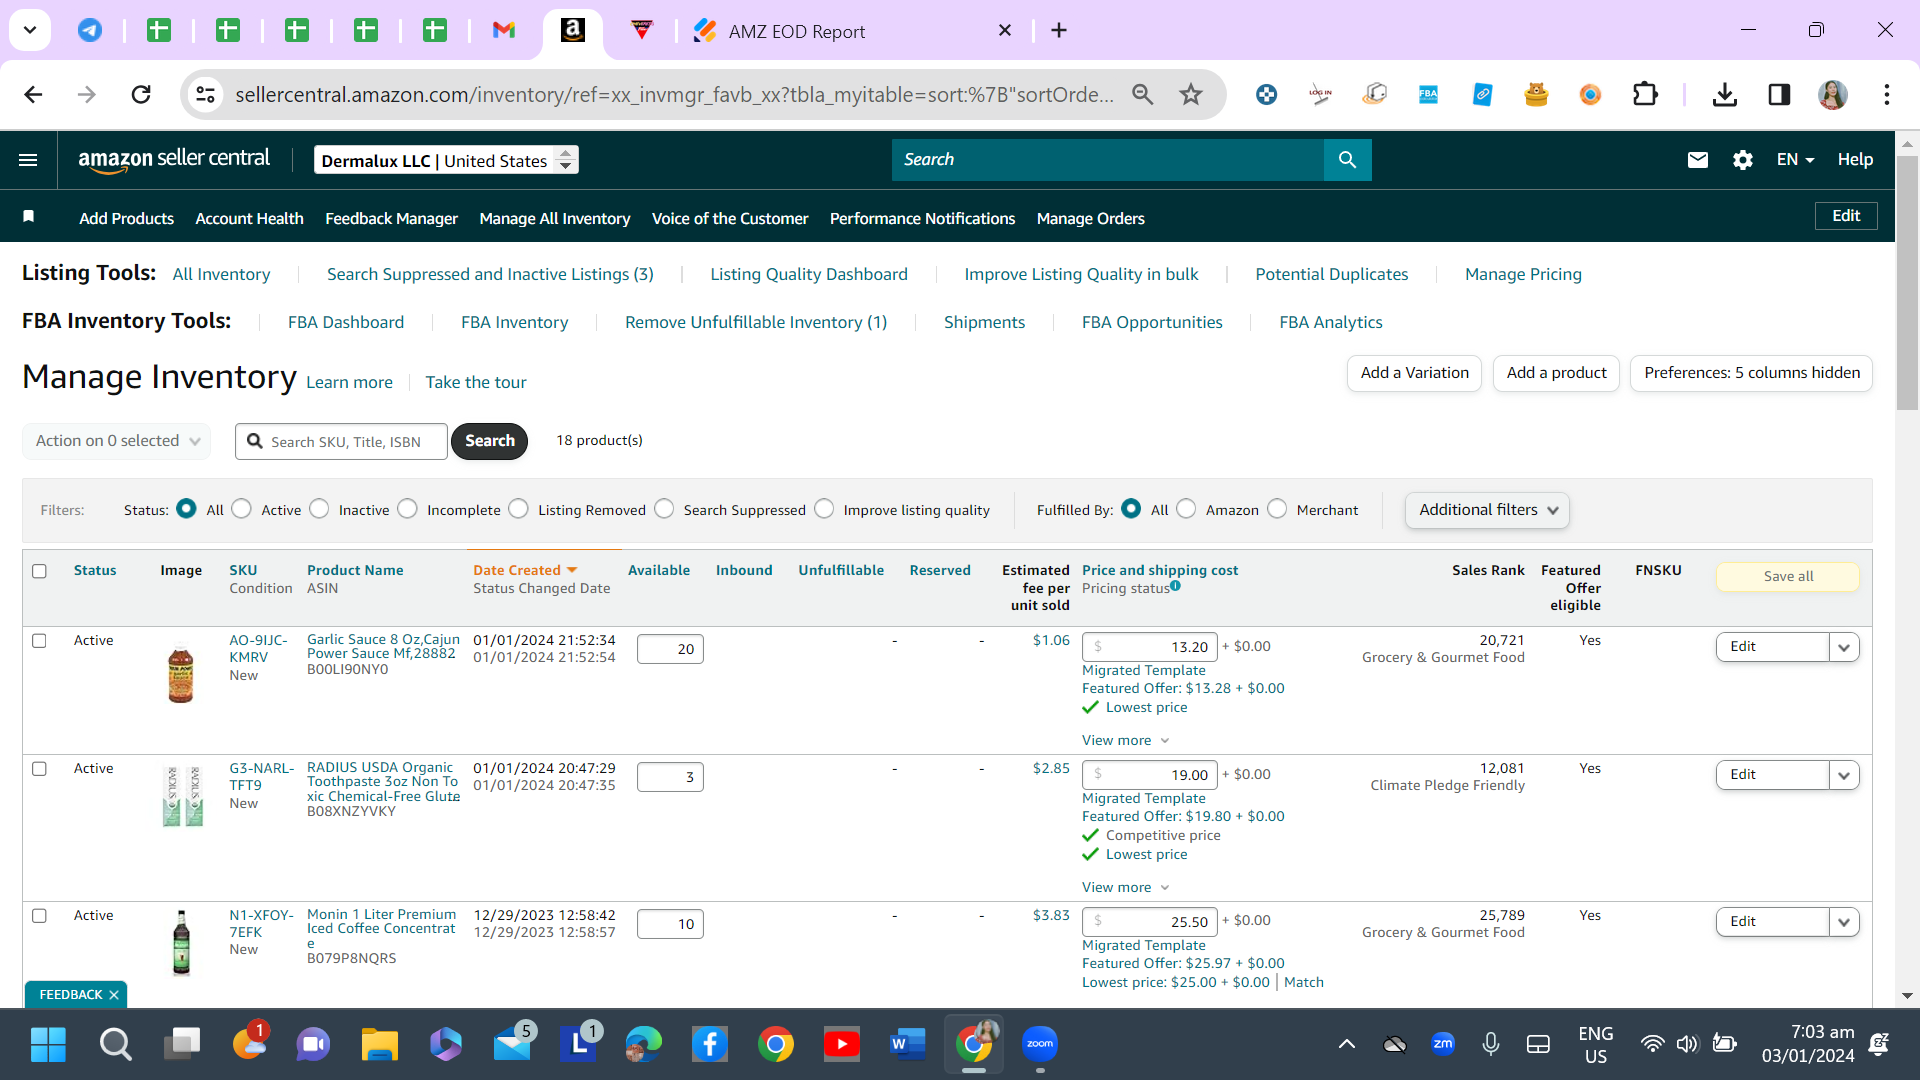View site information icon in address bar
Screen dimensions: 1920x1080
pos(205,94)
